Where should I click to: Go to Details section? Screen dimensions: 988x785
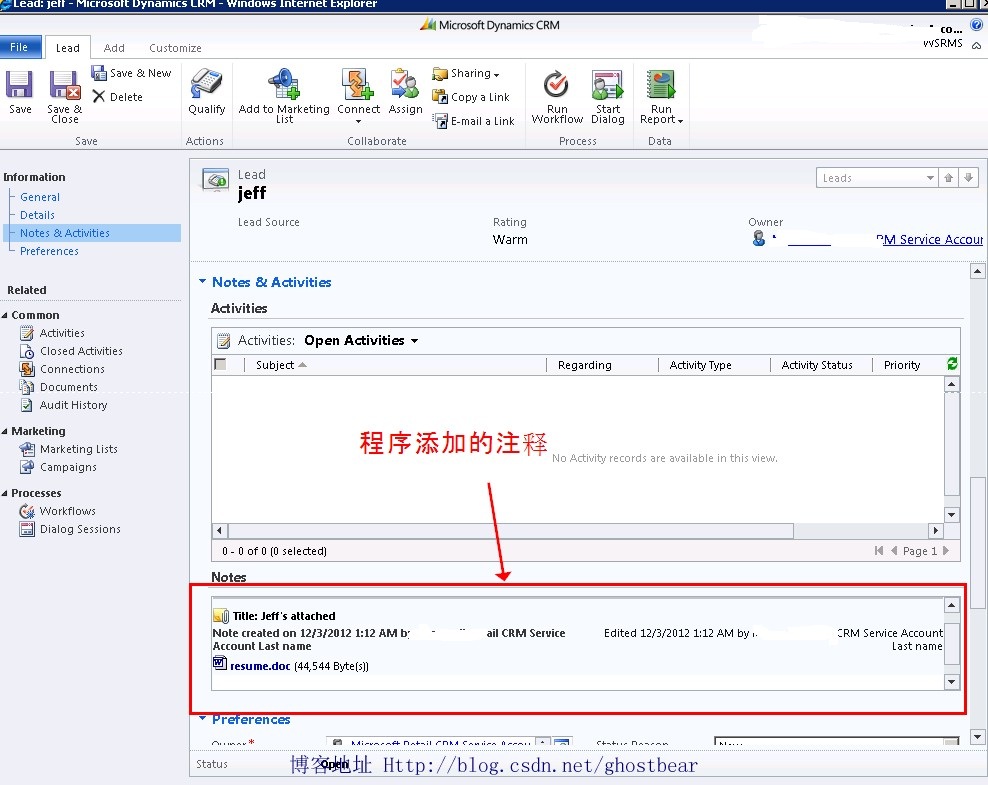(x=37, y=215)
